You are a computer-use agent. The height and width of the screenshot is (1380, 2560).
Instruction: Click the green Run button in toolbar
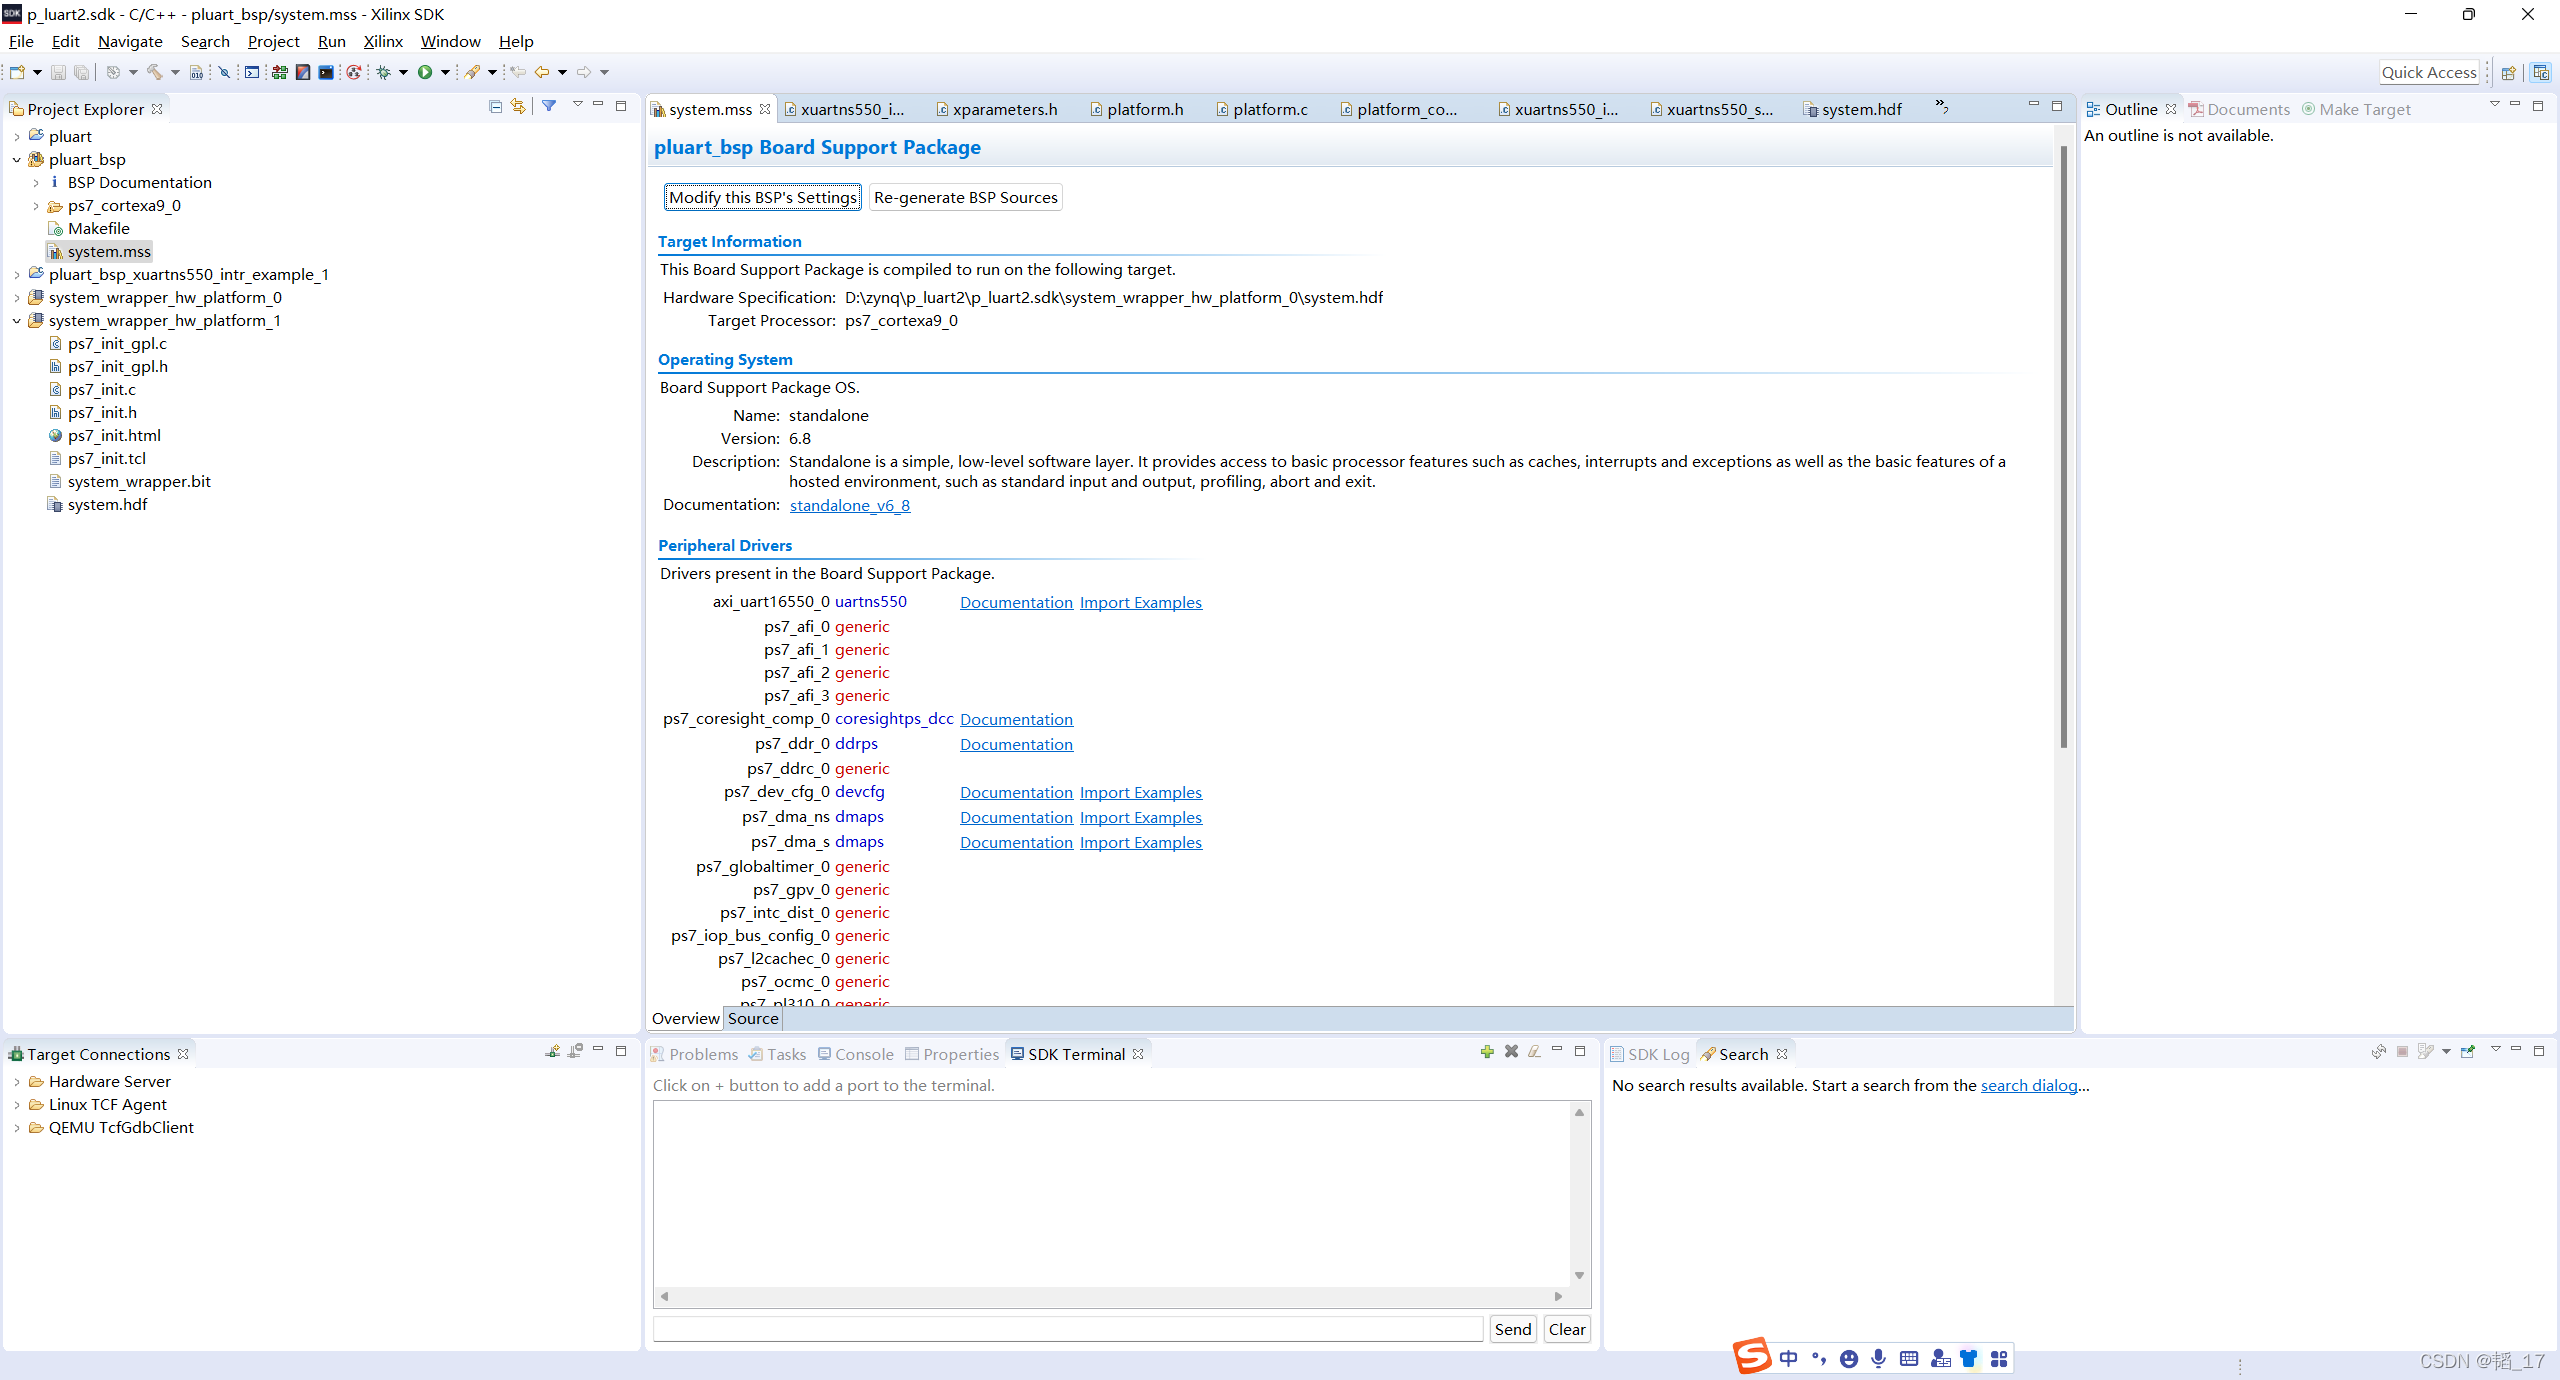point(425,72)
